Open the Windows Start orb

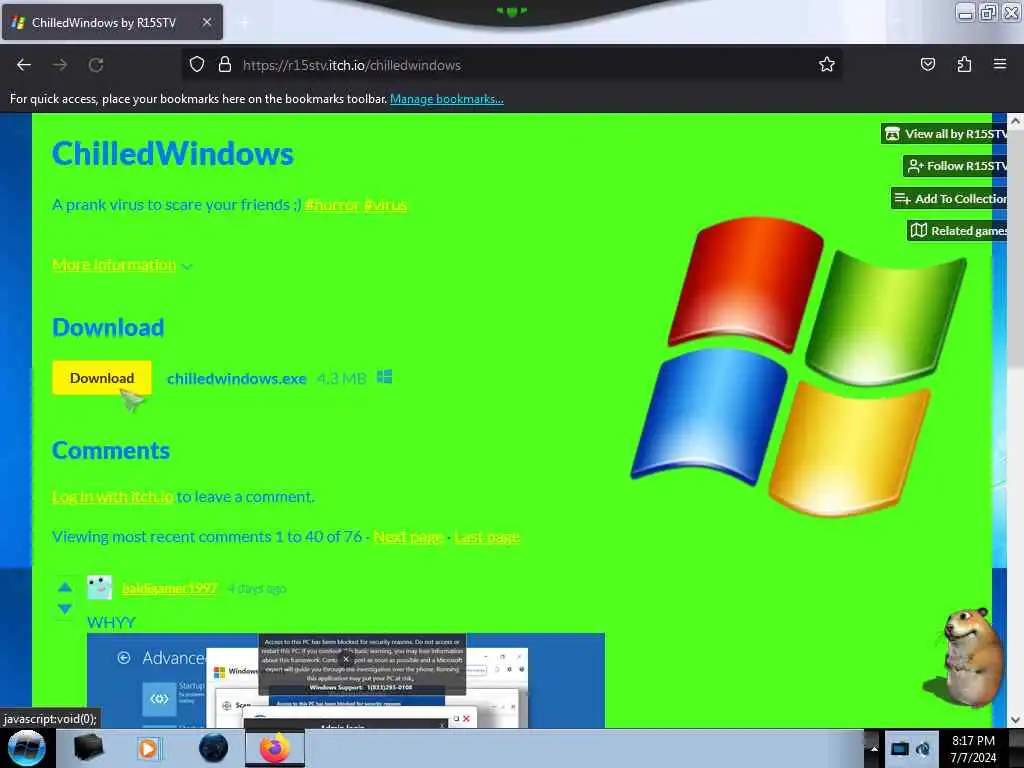pos(27,748)
